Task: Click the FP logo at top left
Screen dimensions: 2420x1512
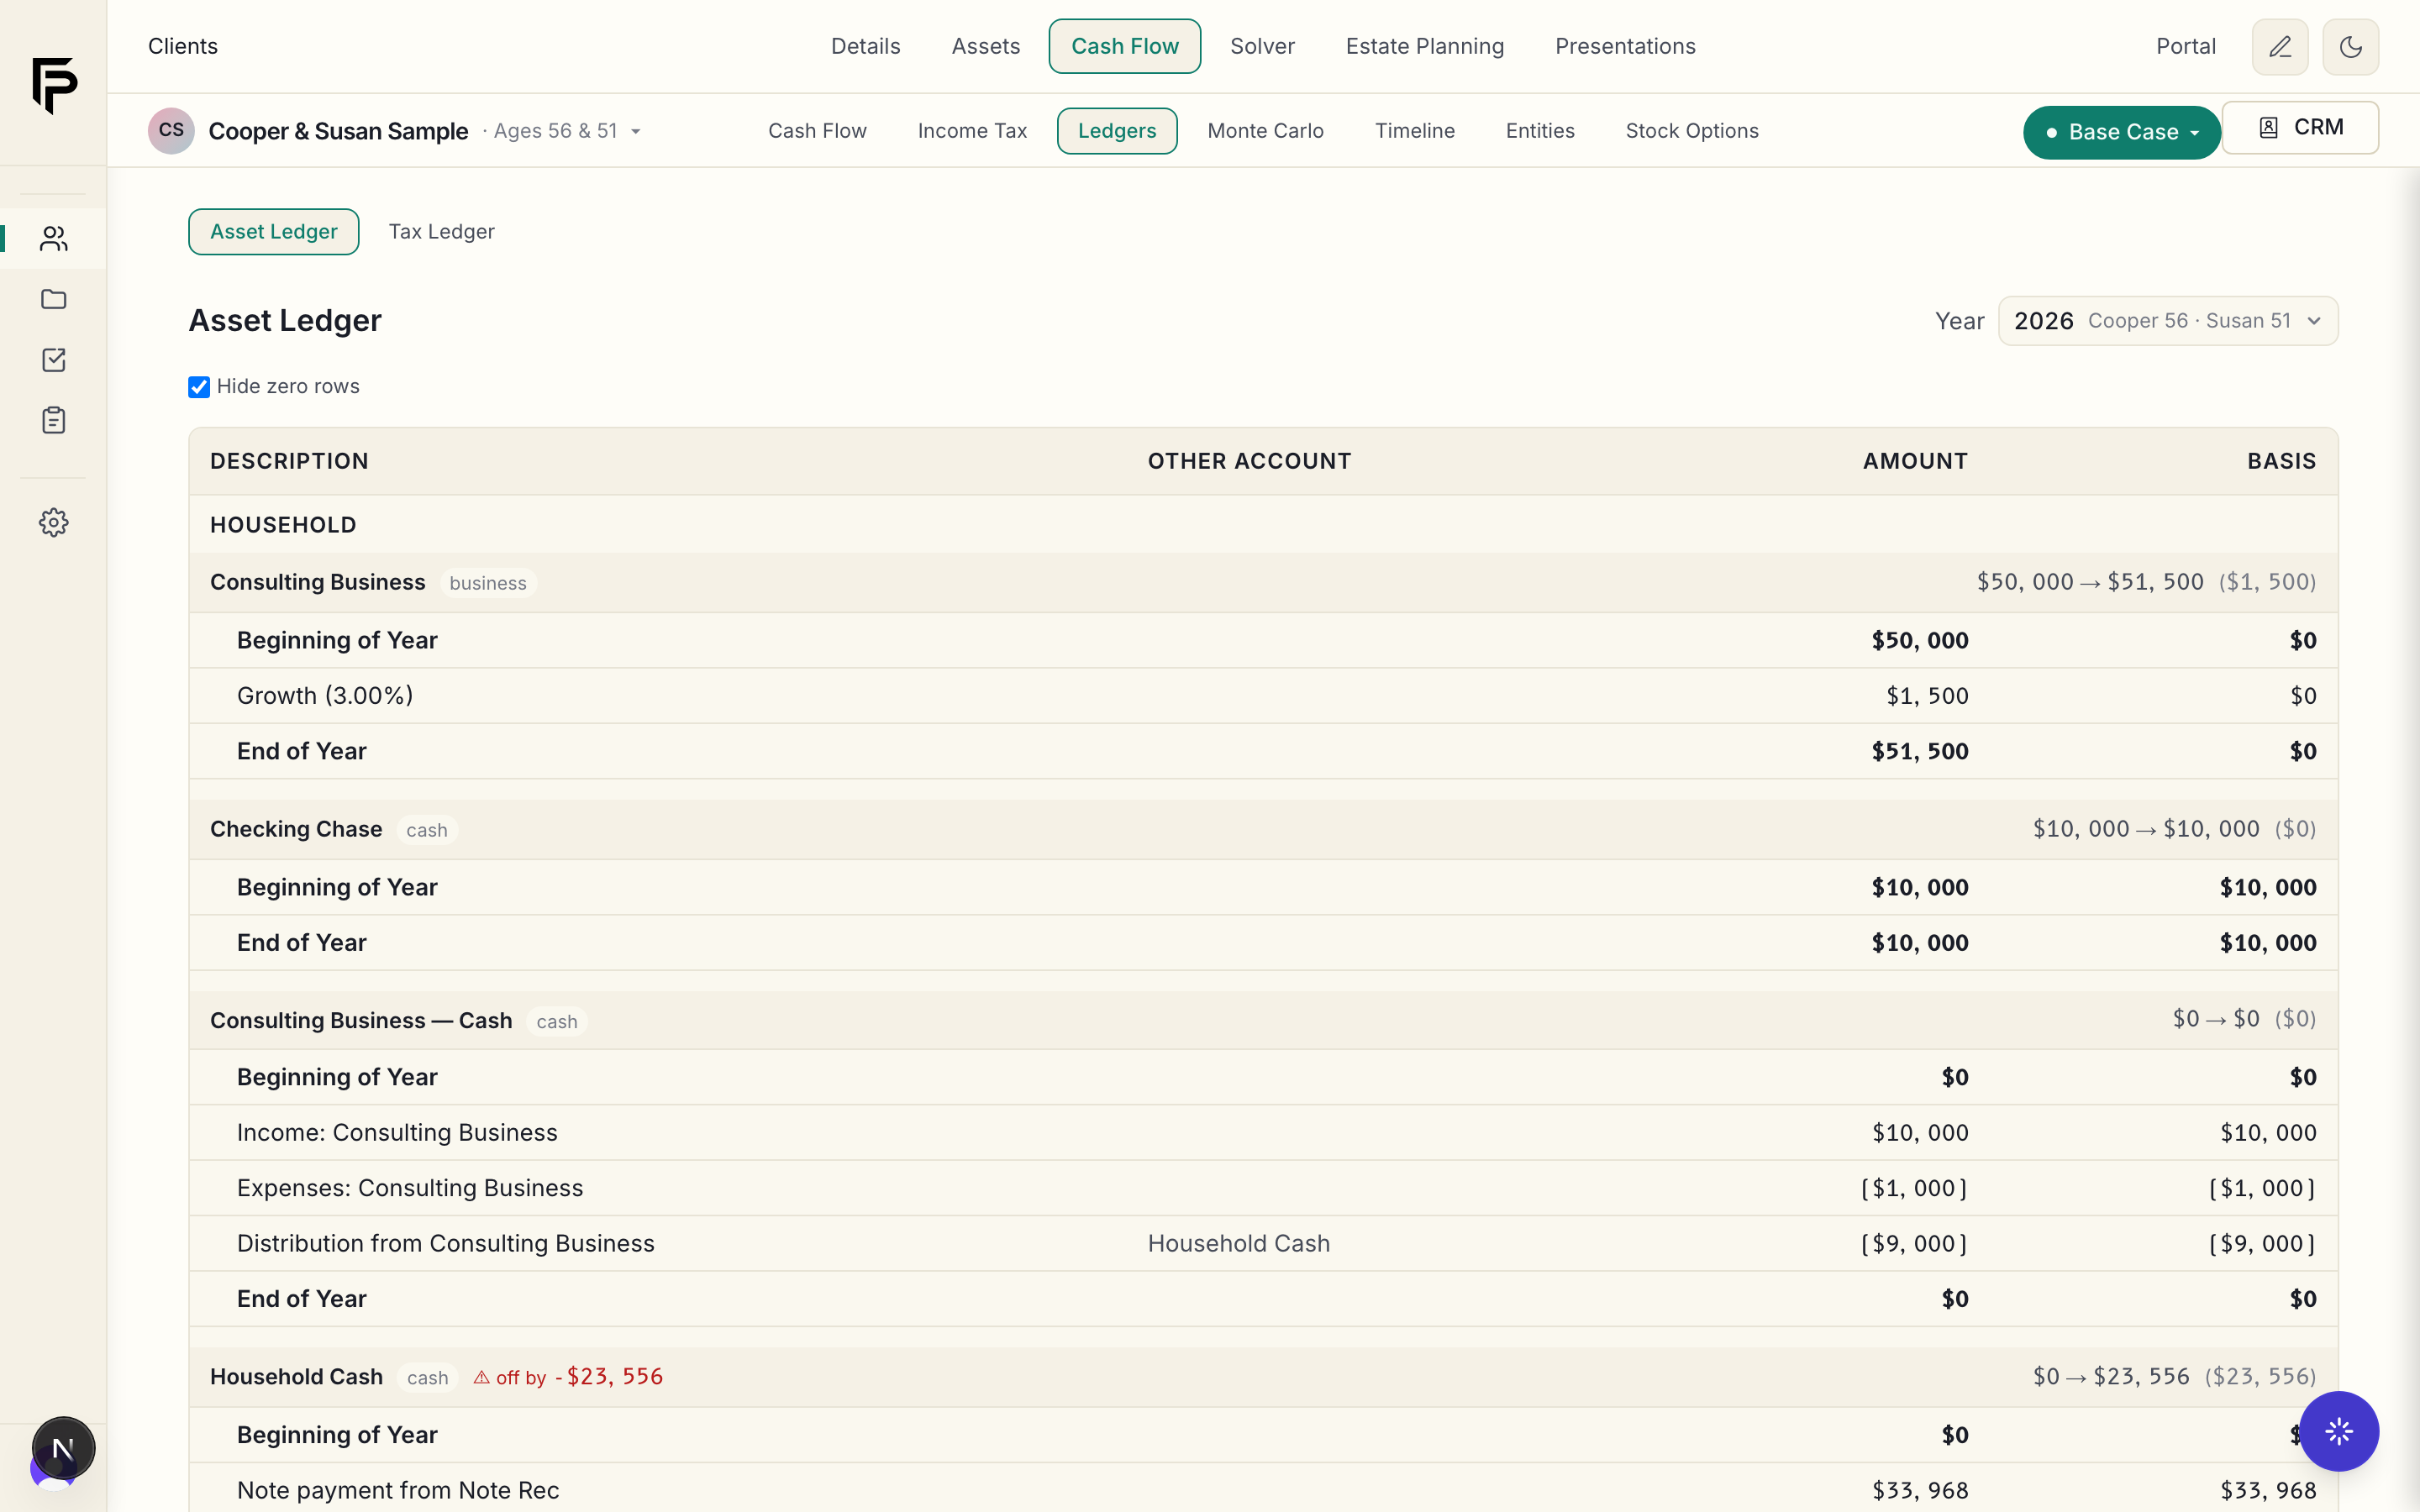Action: (54, 85)
